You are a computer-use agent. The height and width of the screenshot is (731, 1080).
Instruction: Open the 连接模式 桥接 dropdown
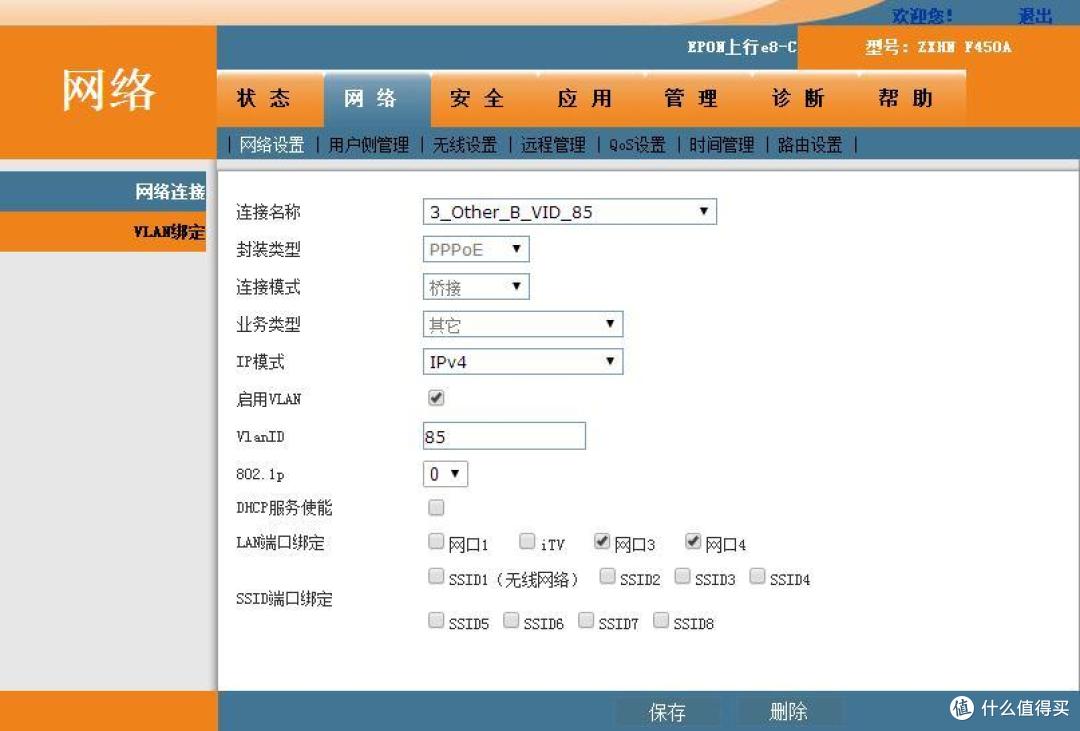click(x=476, y=287)
